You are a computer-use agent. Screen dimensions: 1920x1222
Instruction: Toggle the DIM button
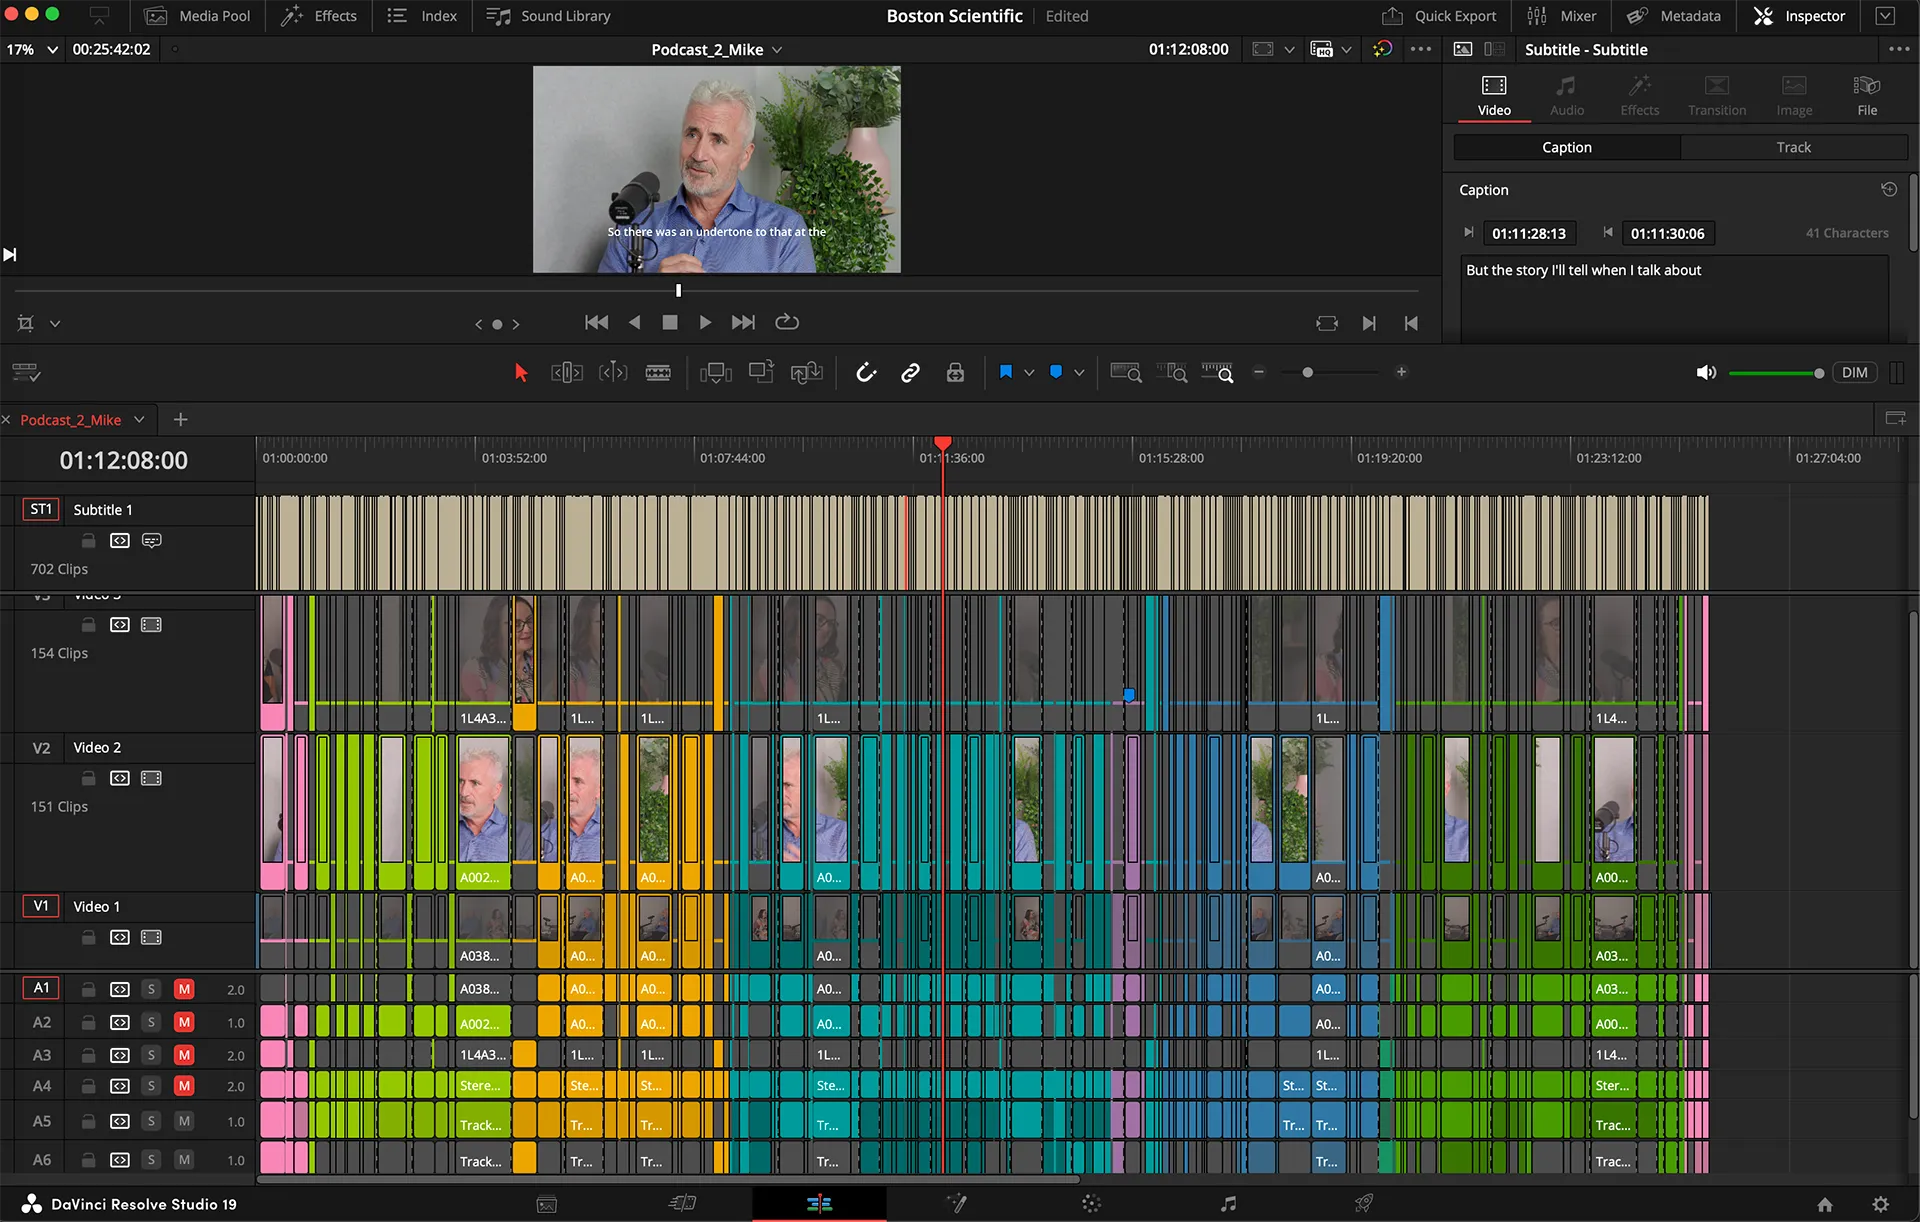click(x=1854, y=373)
